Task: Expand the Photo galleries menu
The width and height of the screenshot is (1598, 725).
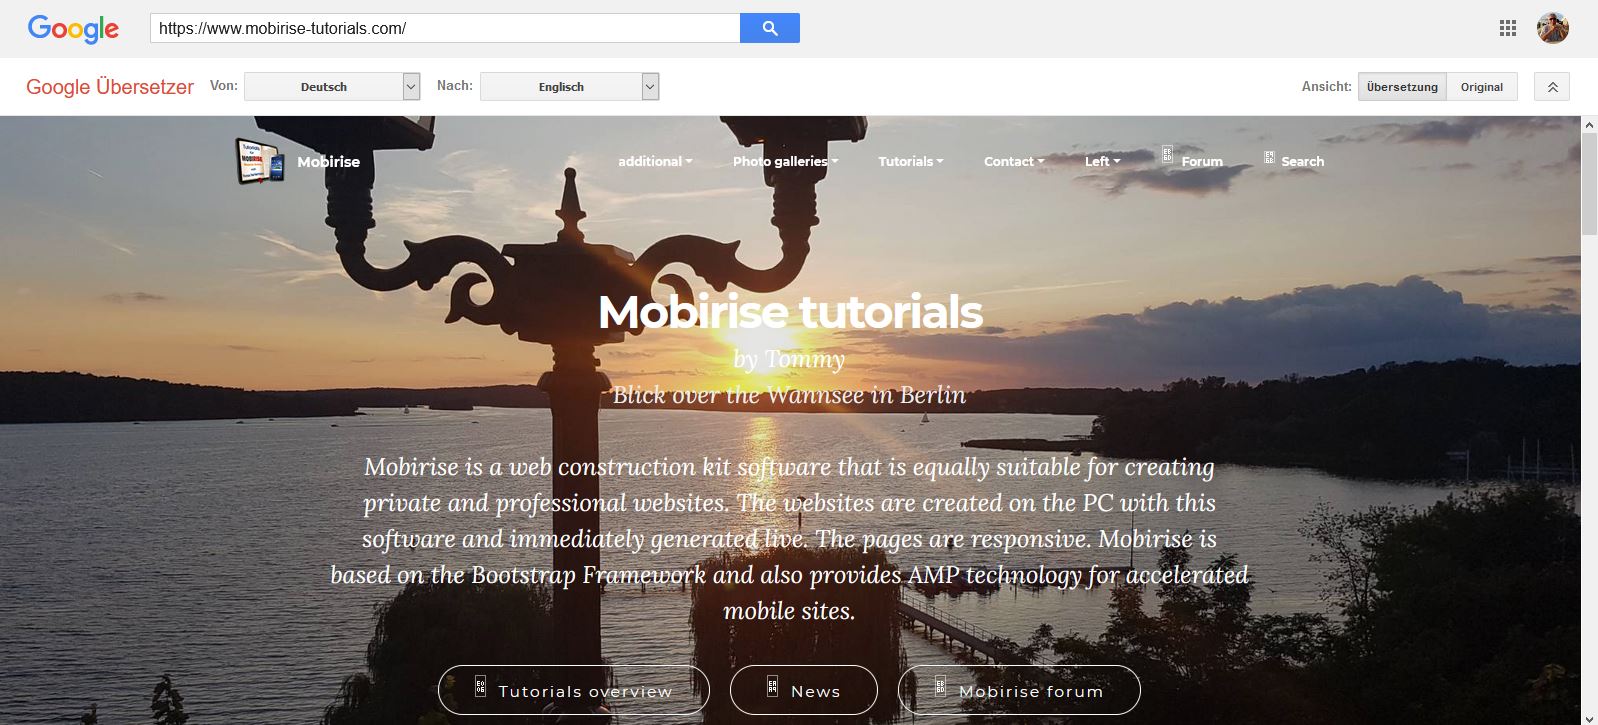Action: (785, 161)
